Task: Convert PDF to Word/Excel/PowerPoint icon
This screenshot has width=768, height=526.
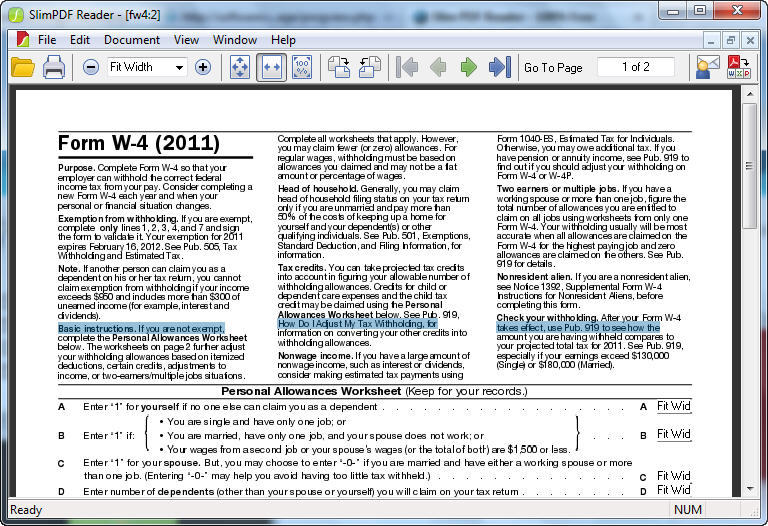Action: [x=739, y=67]
